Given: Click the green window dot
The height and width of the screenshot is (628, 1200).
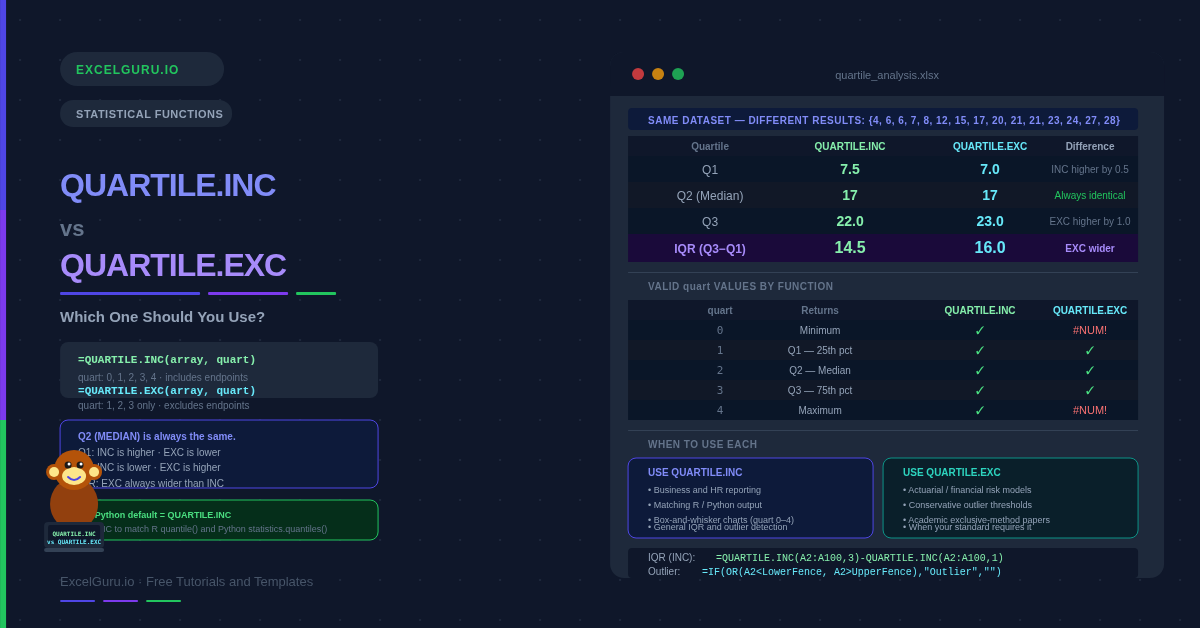Looking at the screenshot, I should click(x=678, y=74).
